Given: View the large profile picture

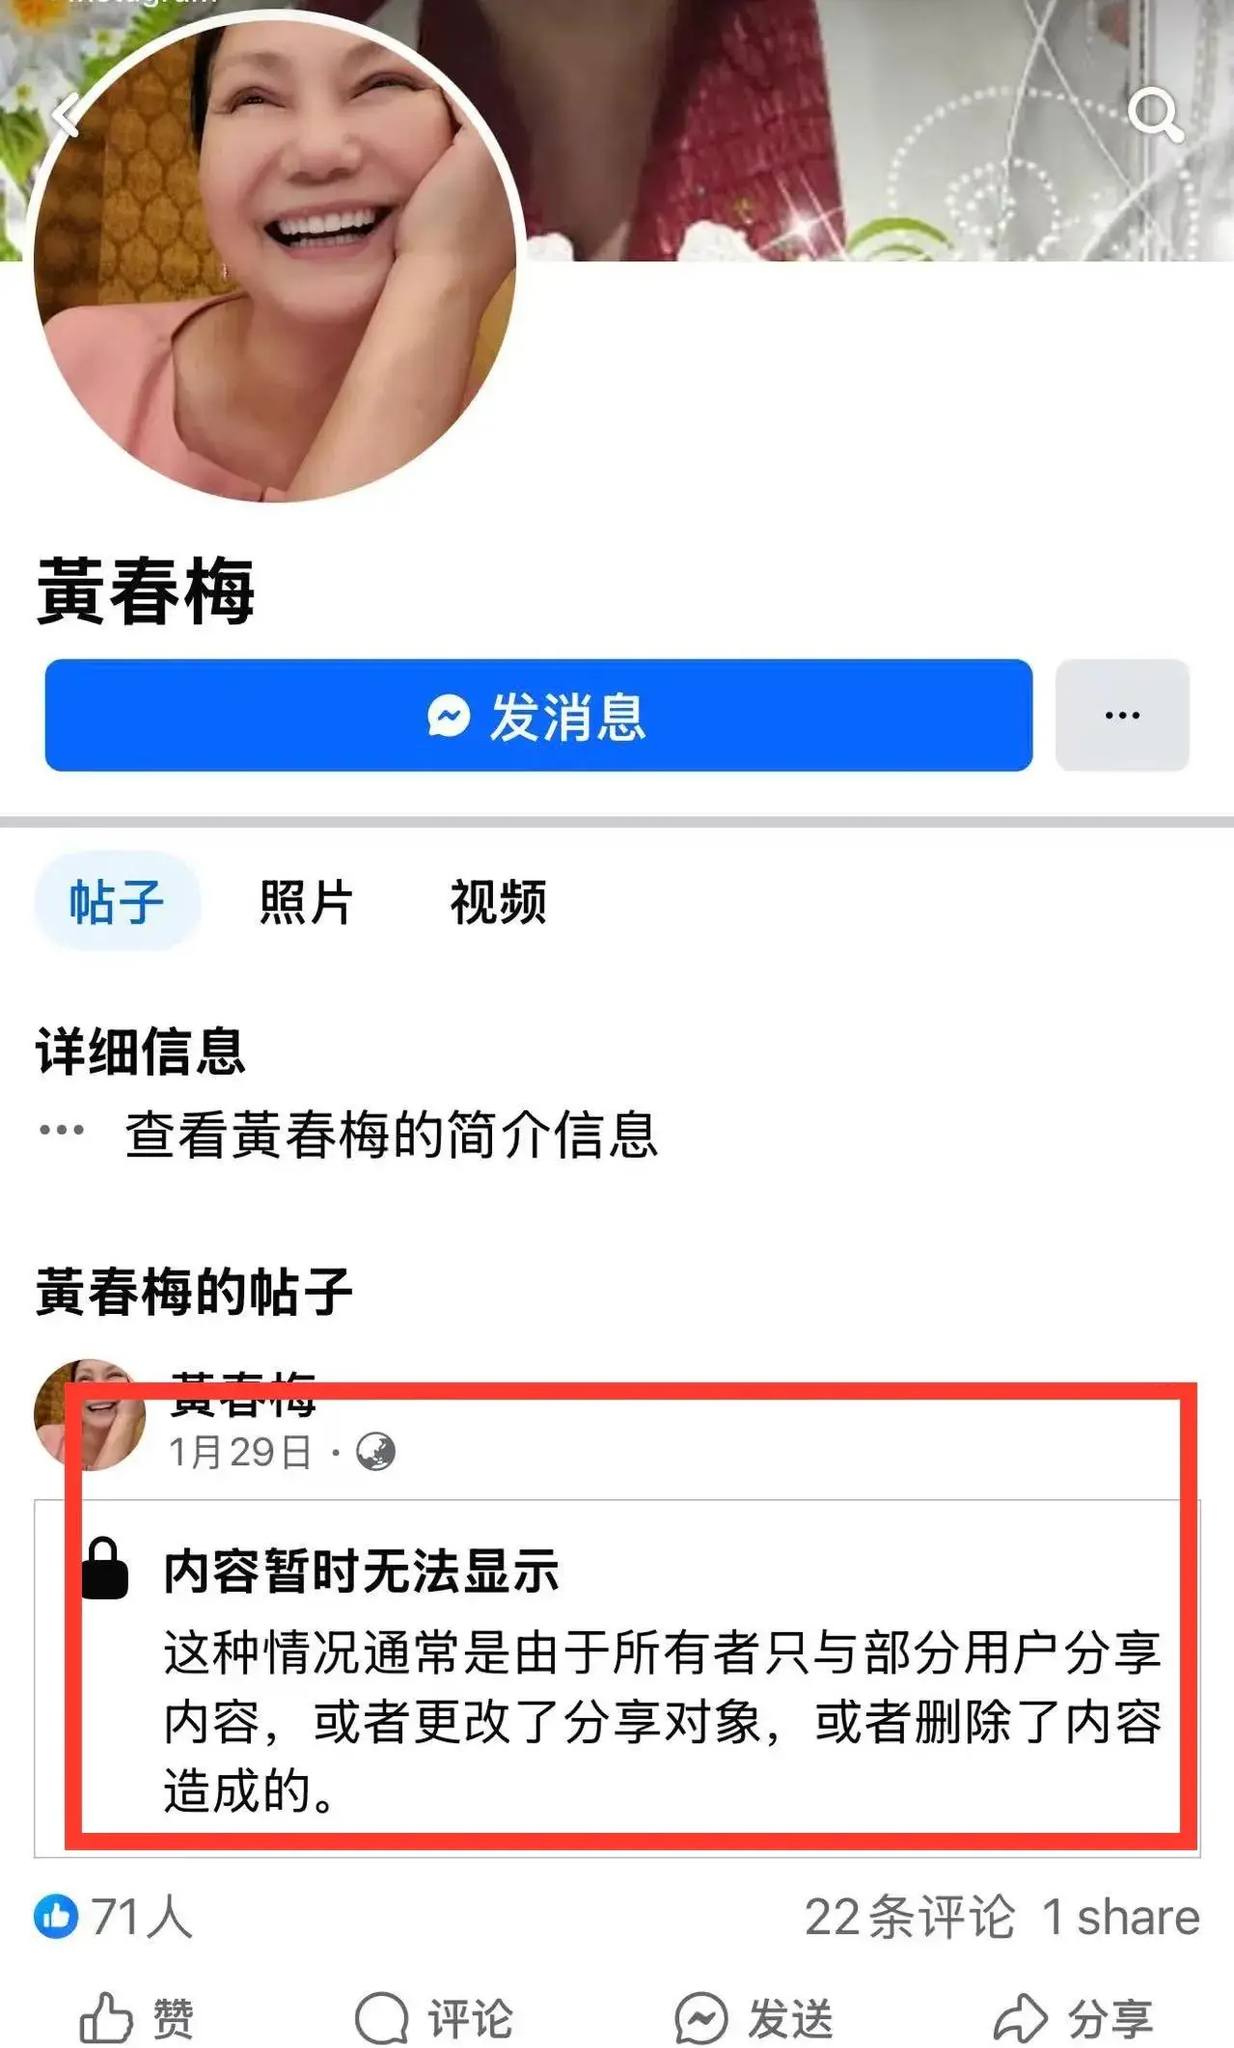Looking at the screenshot, I should pyautogui.click(x=275, y=260).
